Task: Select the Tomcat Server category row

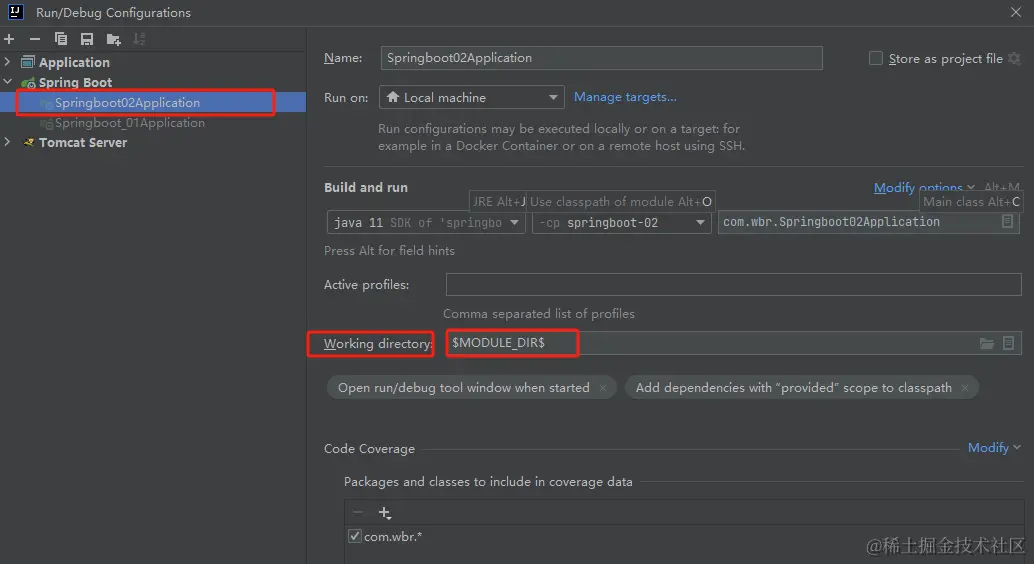Action: pos(153,142)
